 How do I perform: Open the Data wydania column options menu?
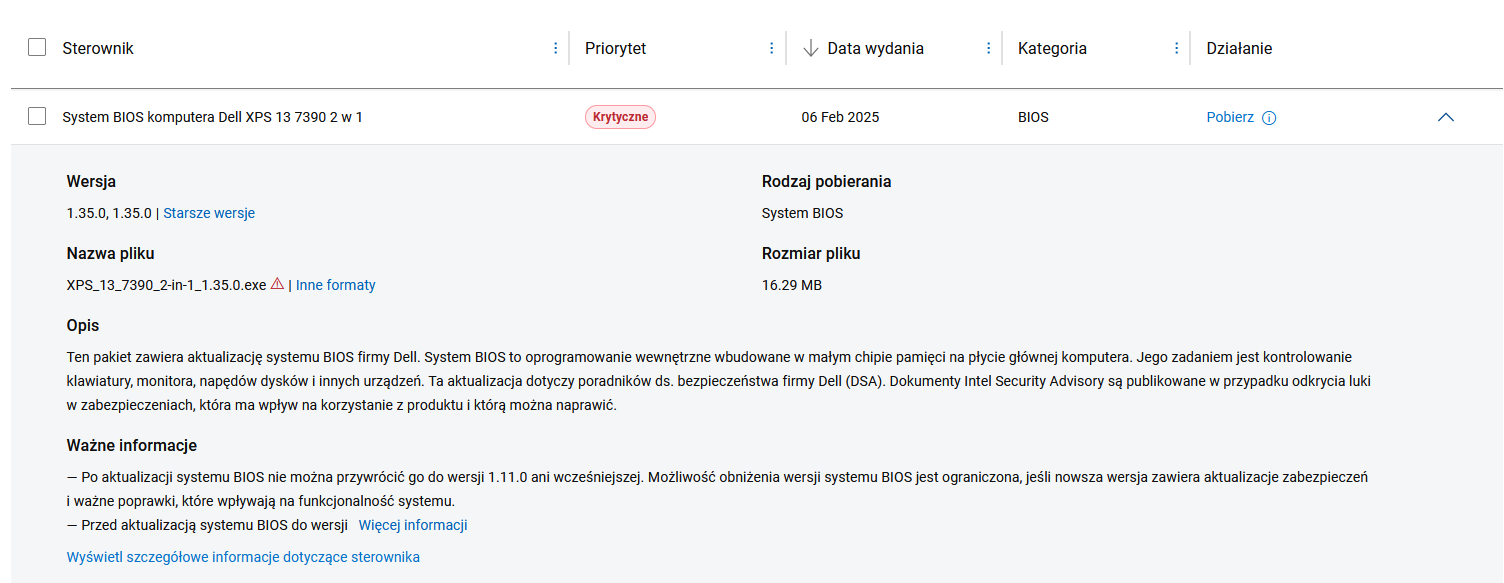tap(988, 48)
